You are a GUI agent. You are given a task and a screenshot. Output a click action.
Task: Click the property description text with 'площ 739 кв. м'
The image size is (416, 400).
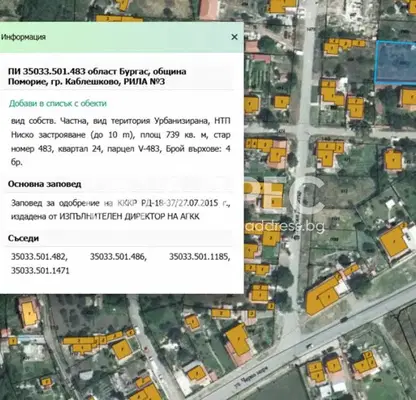click(121, 142)
